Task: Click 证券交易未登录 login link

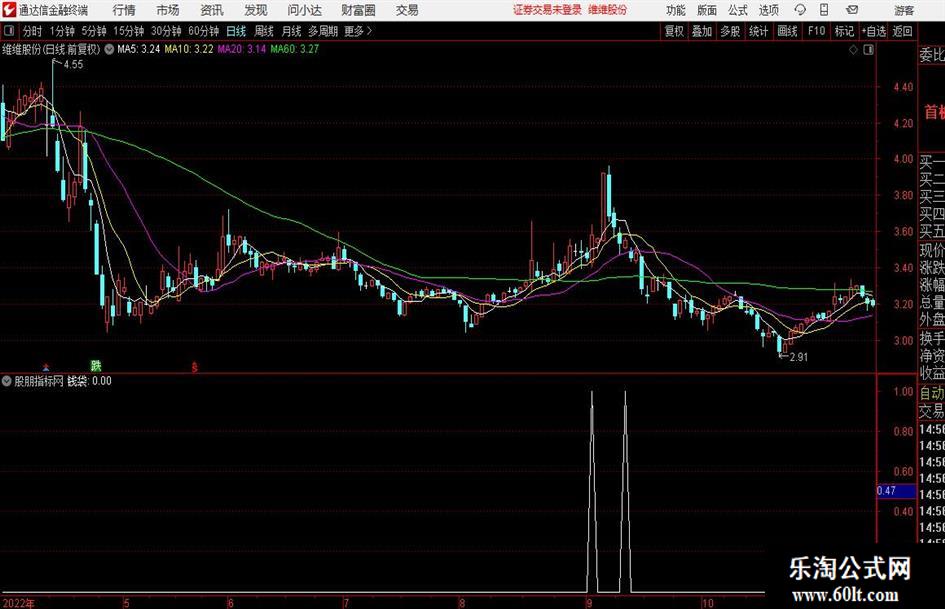Action: pos(547,10)
